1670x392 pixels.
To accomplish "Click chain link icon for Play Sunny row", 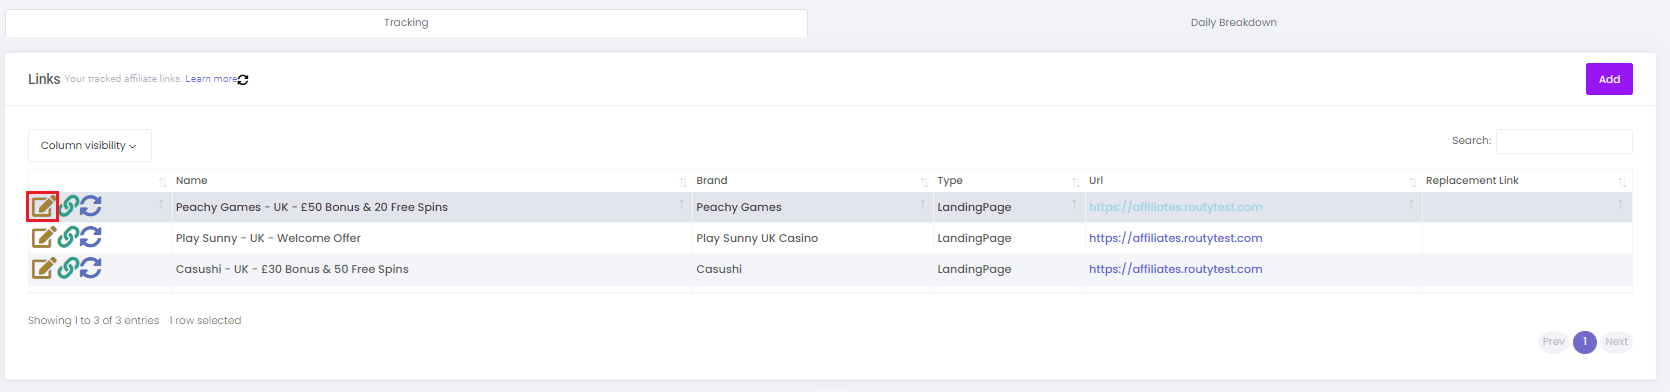I will tap(68, 238).
